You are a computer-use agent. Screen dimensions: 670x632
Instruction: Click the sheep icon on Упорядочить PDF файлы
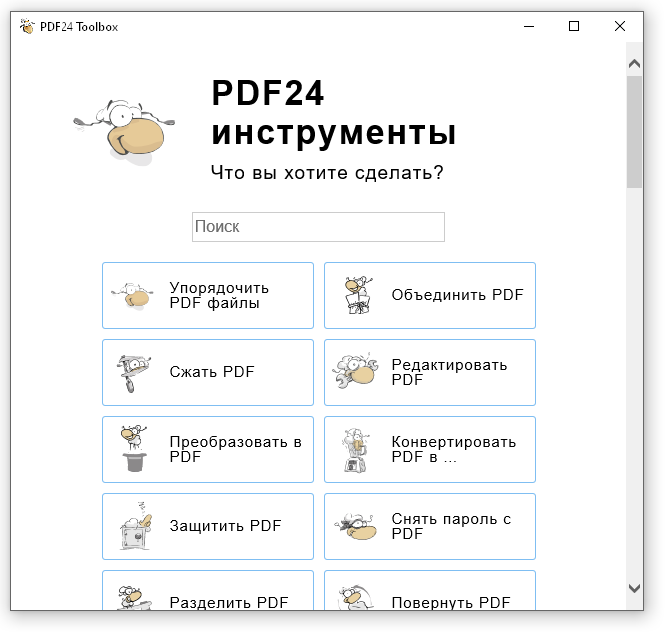coord(132,296)
